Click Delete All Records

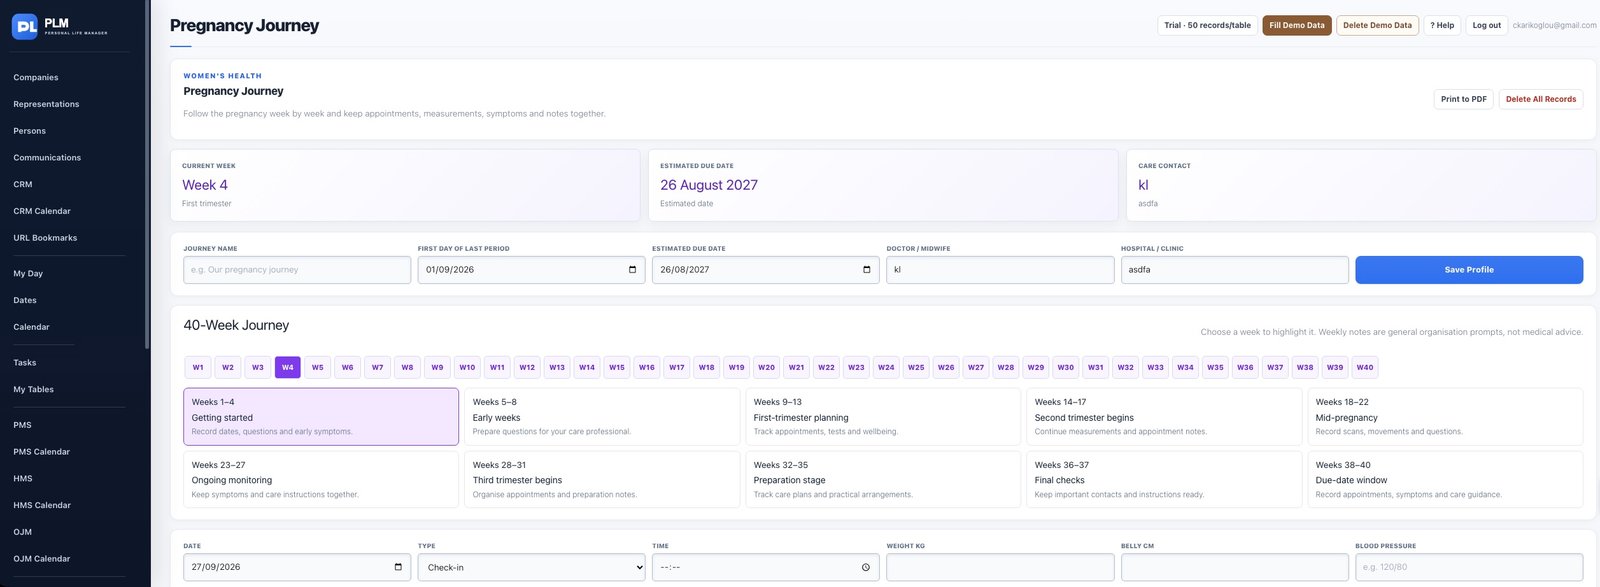(1540, 99)
